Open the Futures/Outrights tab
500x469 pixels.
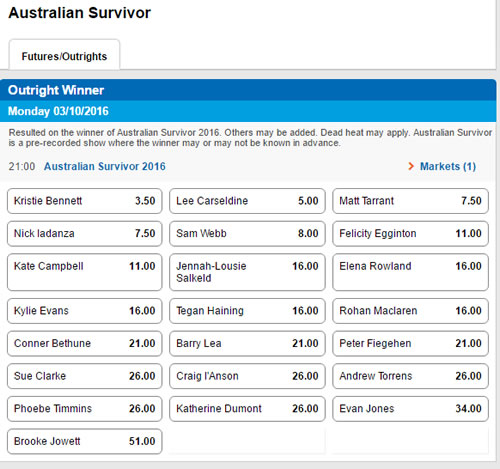(64, 55)
